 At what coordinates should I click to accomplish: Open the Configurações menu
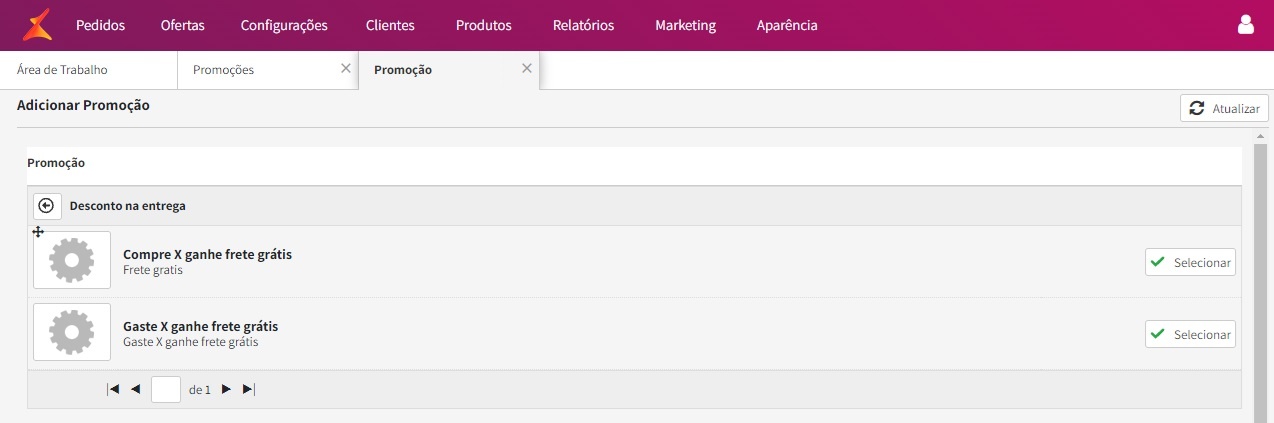click(x=284, y=25)
